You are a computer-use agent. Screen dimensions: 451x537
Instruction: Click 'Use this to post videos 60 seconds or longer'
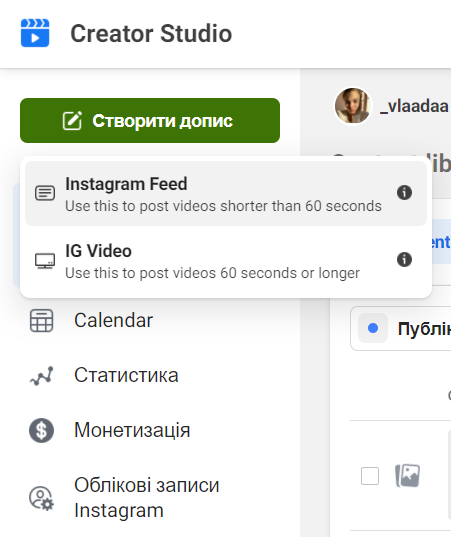[212, 273]
